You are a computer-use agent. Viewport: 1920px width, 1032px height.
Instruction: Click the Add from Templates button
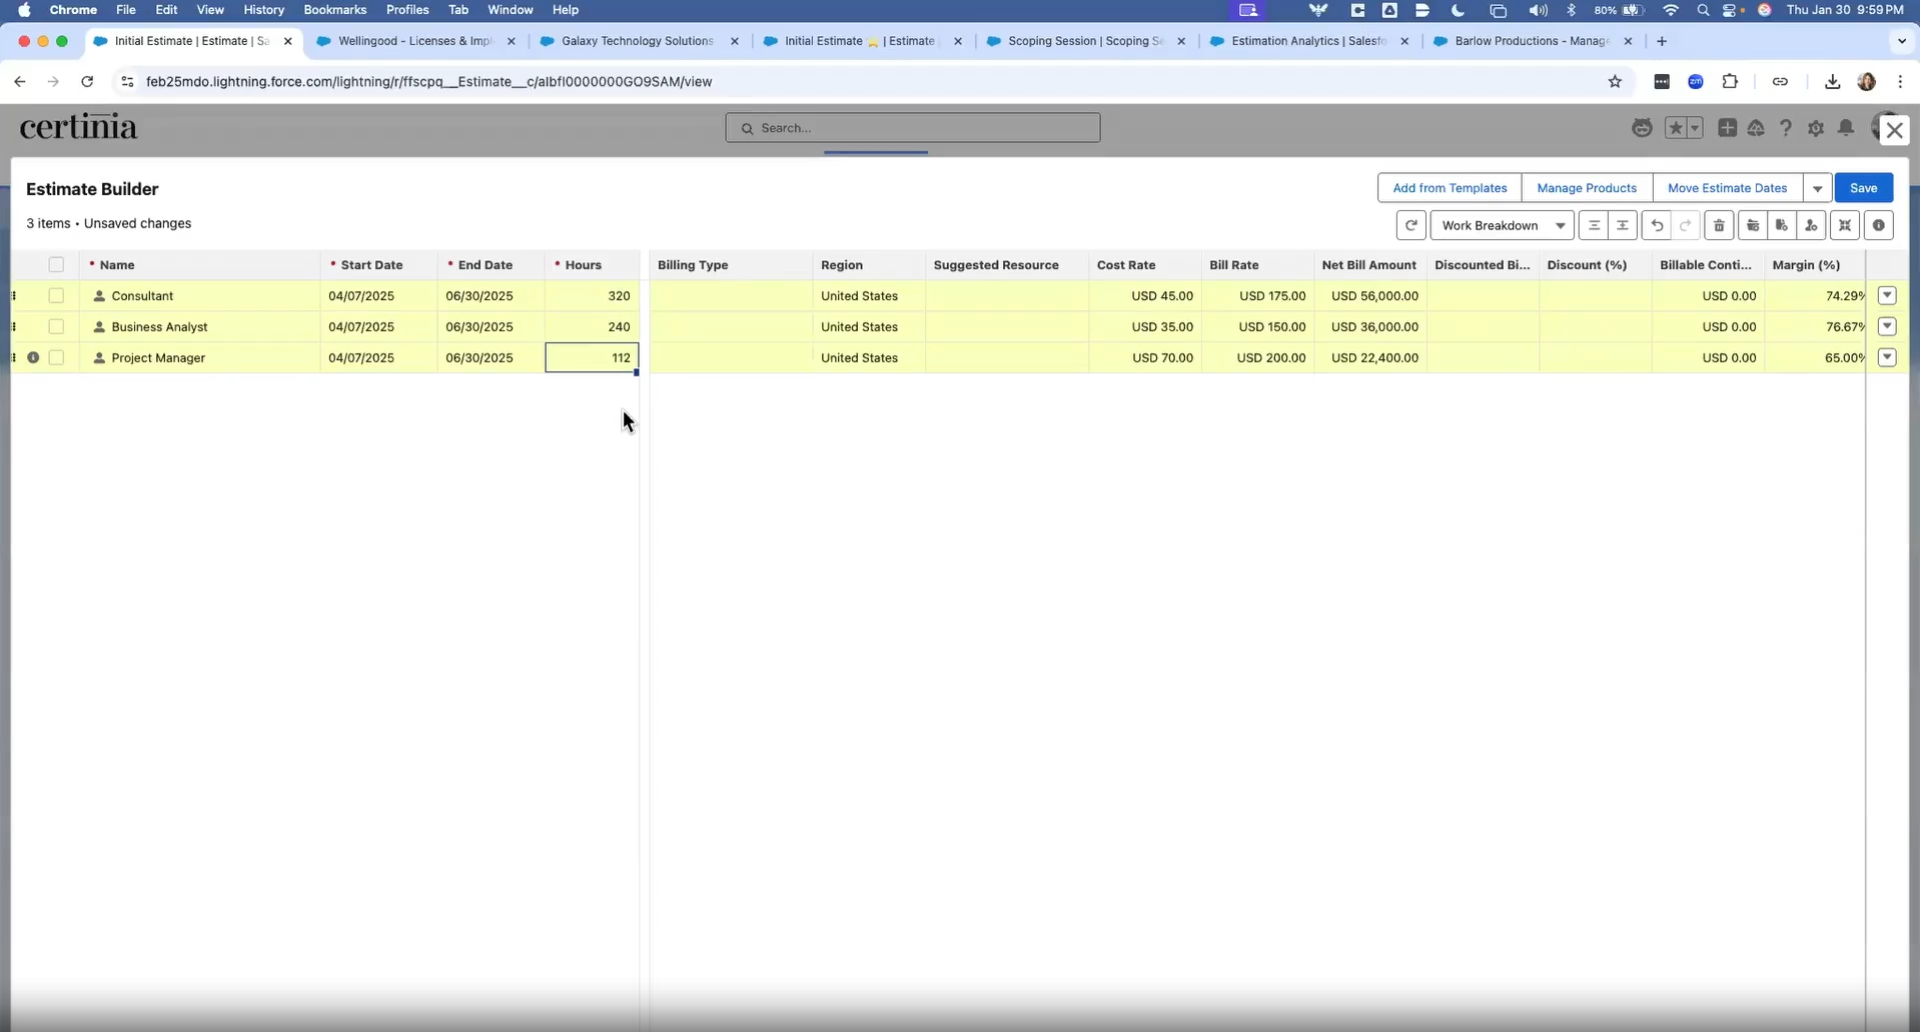pyautogui.click(x=1450, y=187)
